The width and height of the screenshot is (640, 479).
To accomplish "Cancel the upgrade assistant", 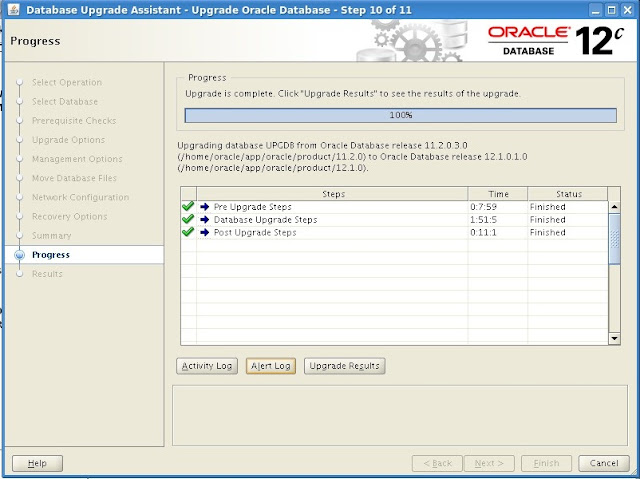I will tap(604, 463).
